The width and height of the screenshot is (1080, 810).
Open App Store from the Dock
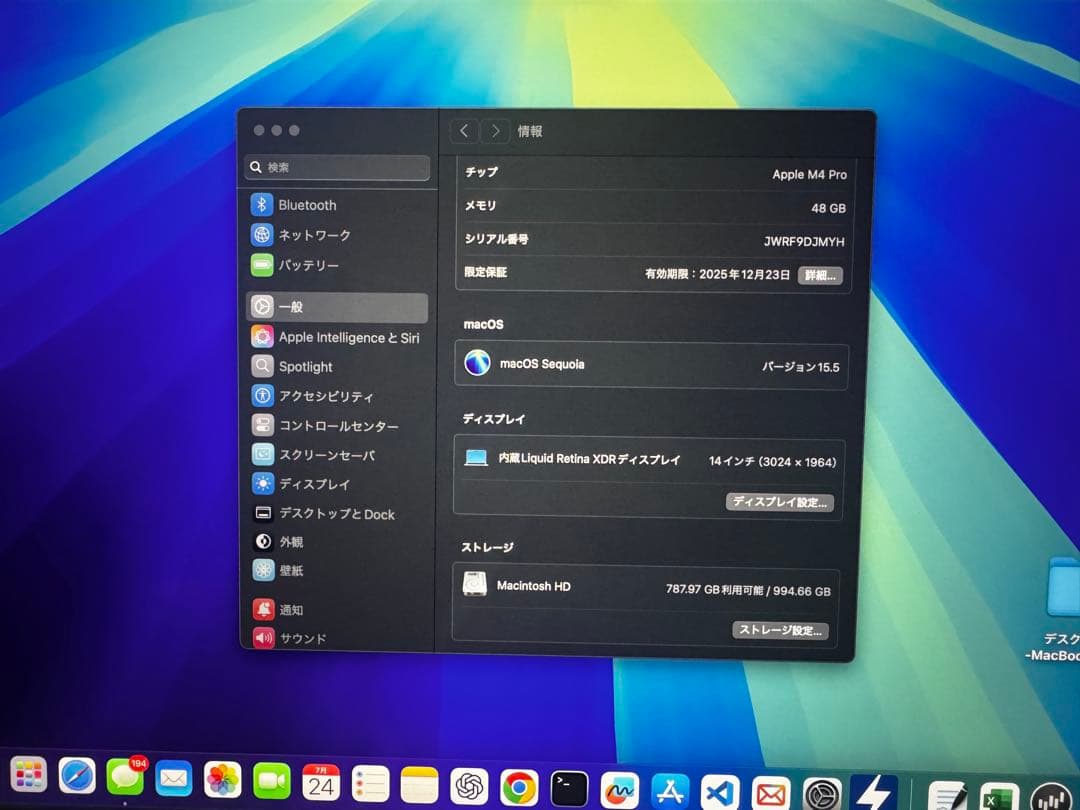tap(670, 792)
